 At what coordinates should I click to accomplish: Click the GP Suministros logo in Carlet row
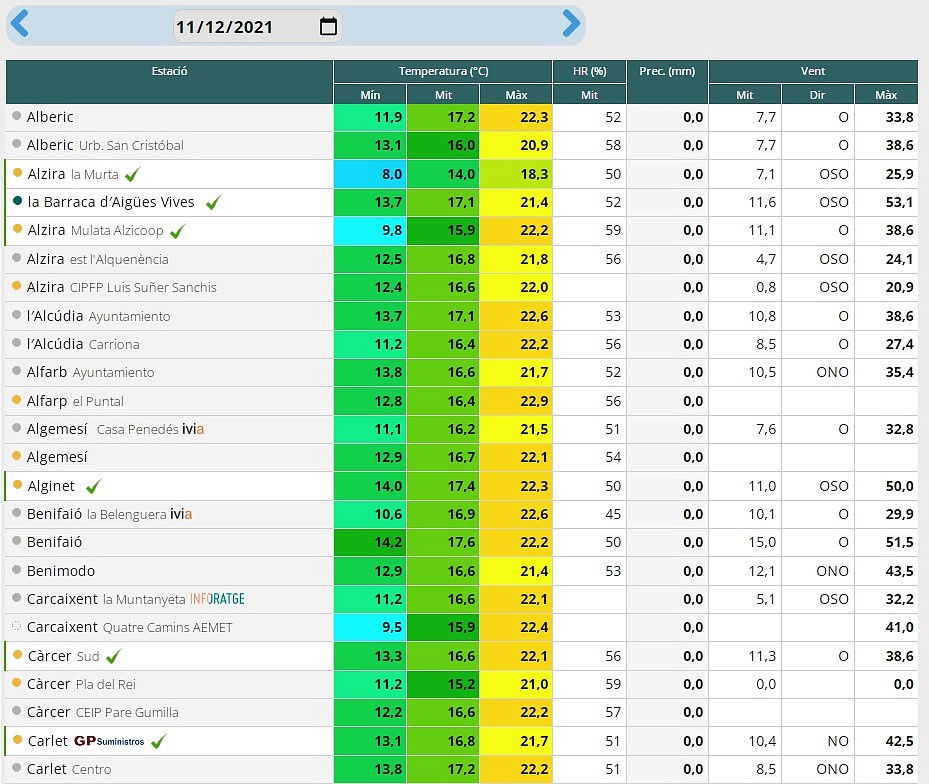pyautogui.click(x=109, y=741)
